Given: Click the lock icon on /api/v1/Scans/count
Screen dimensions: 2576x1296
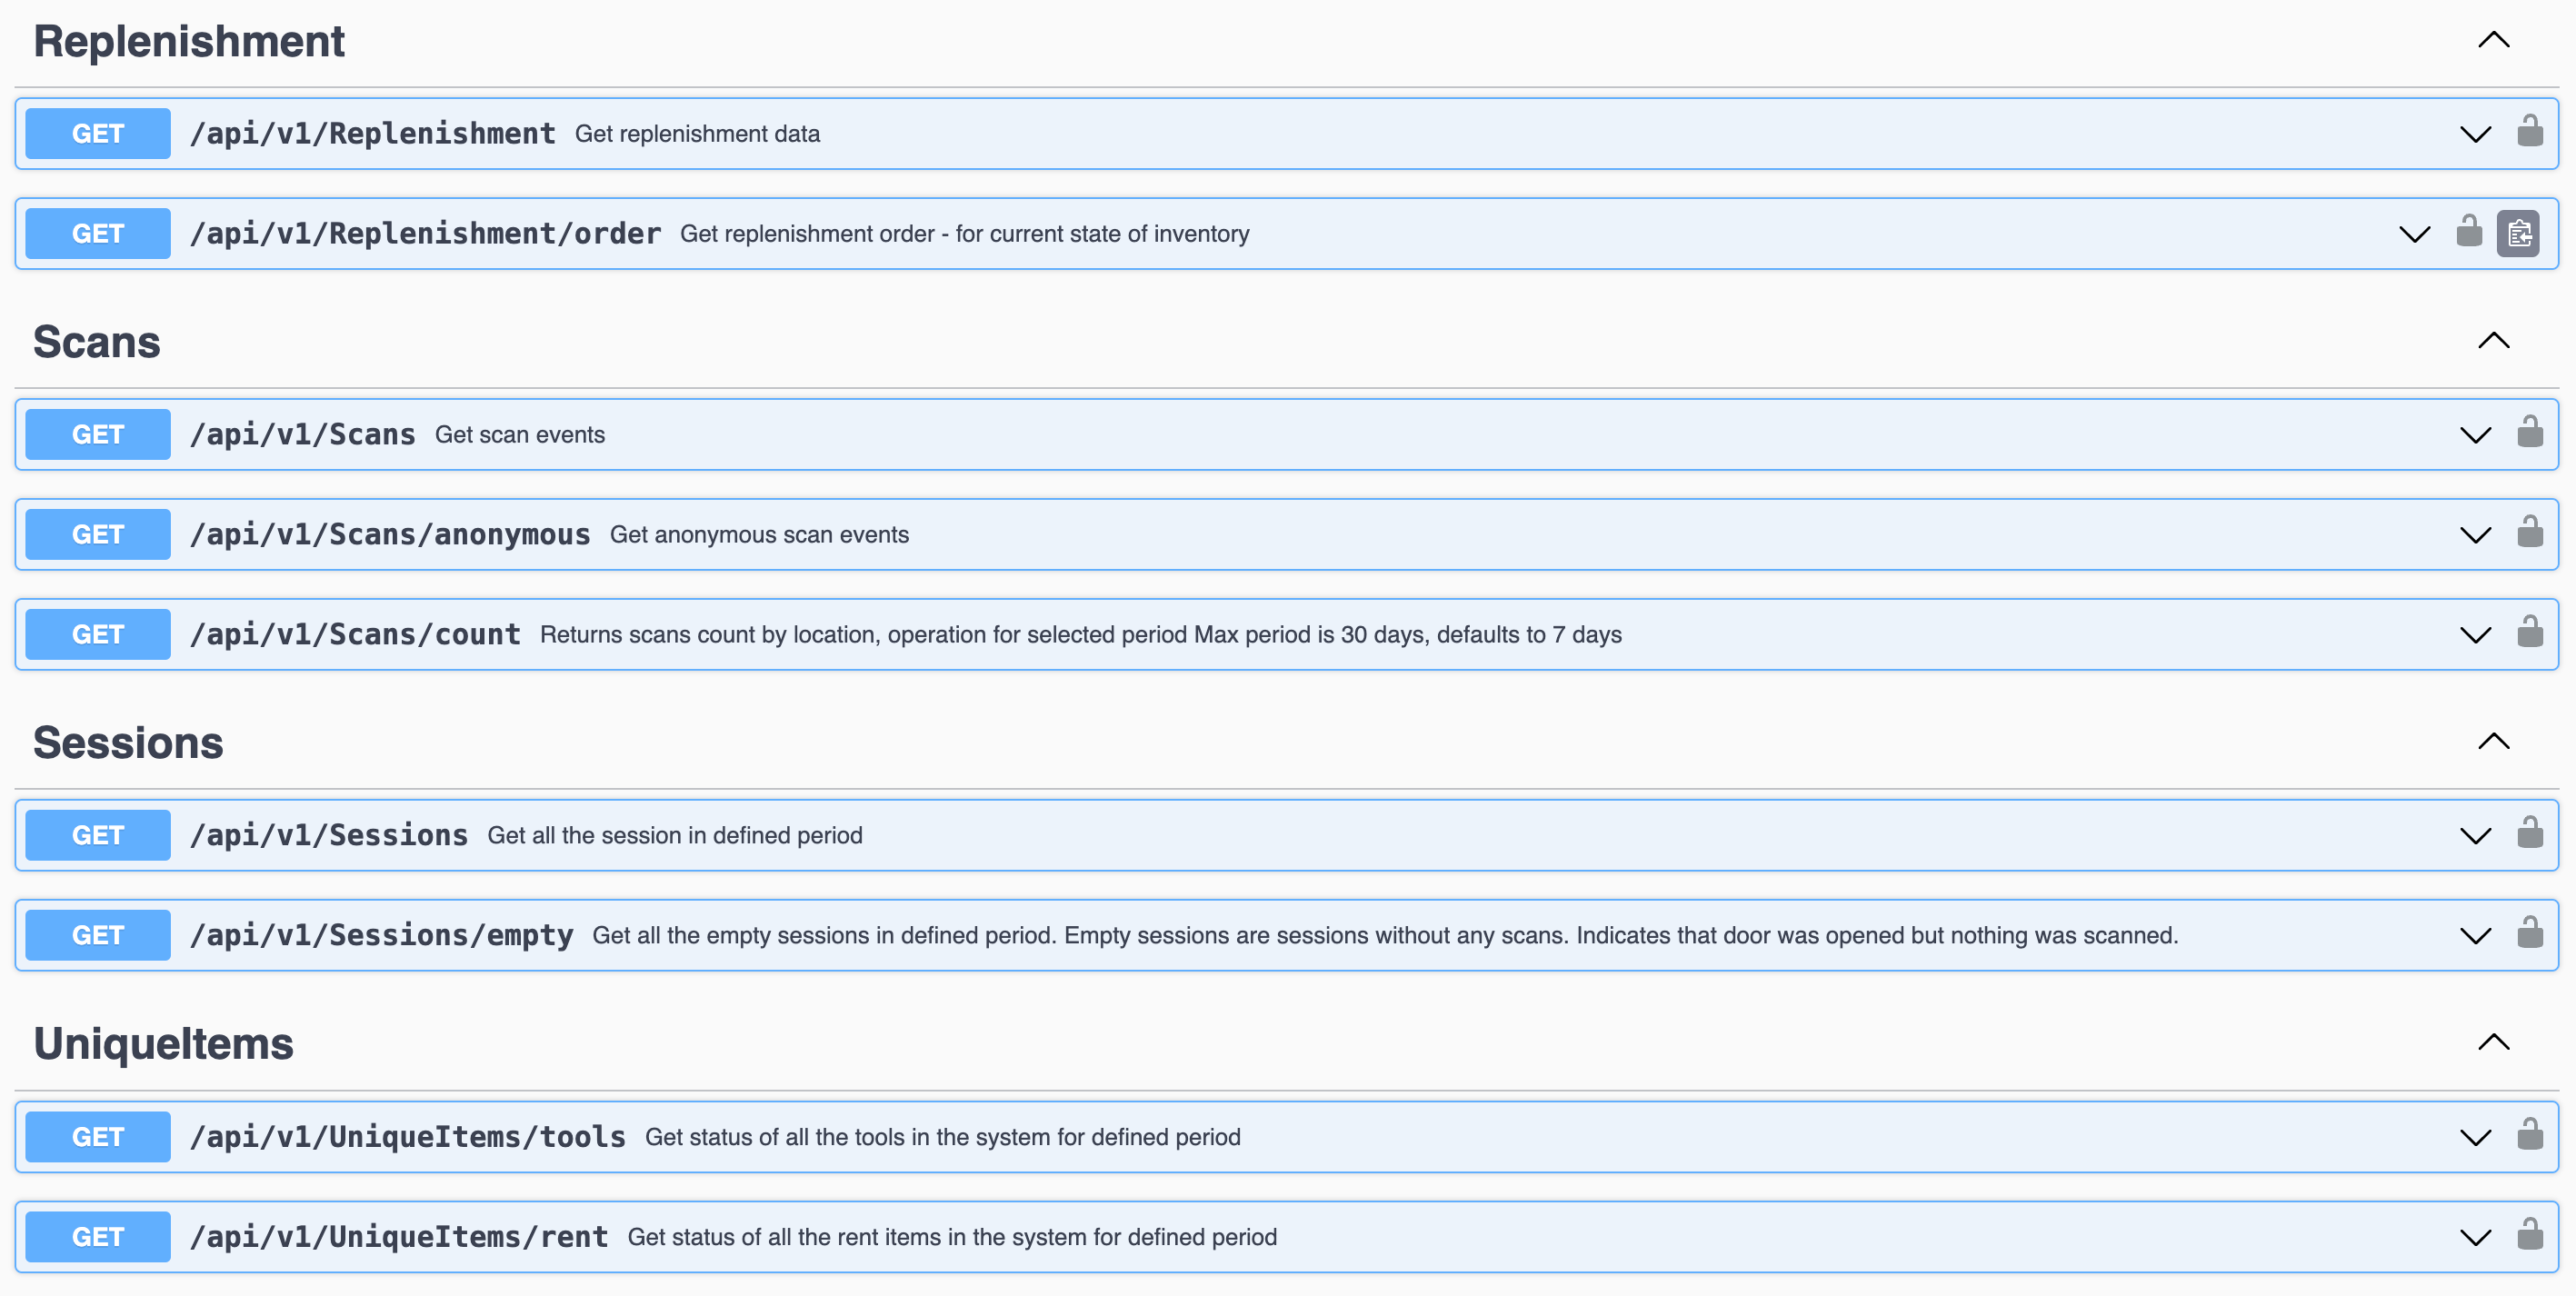Looking at the screenshot, I should [x=2529, y=631].
